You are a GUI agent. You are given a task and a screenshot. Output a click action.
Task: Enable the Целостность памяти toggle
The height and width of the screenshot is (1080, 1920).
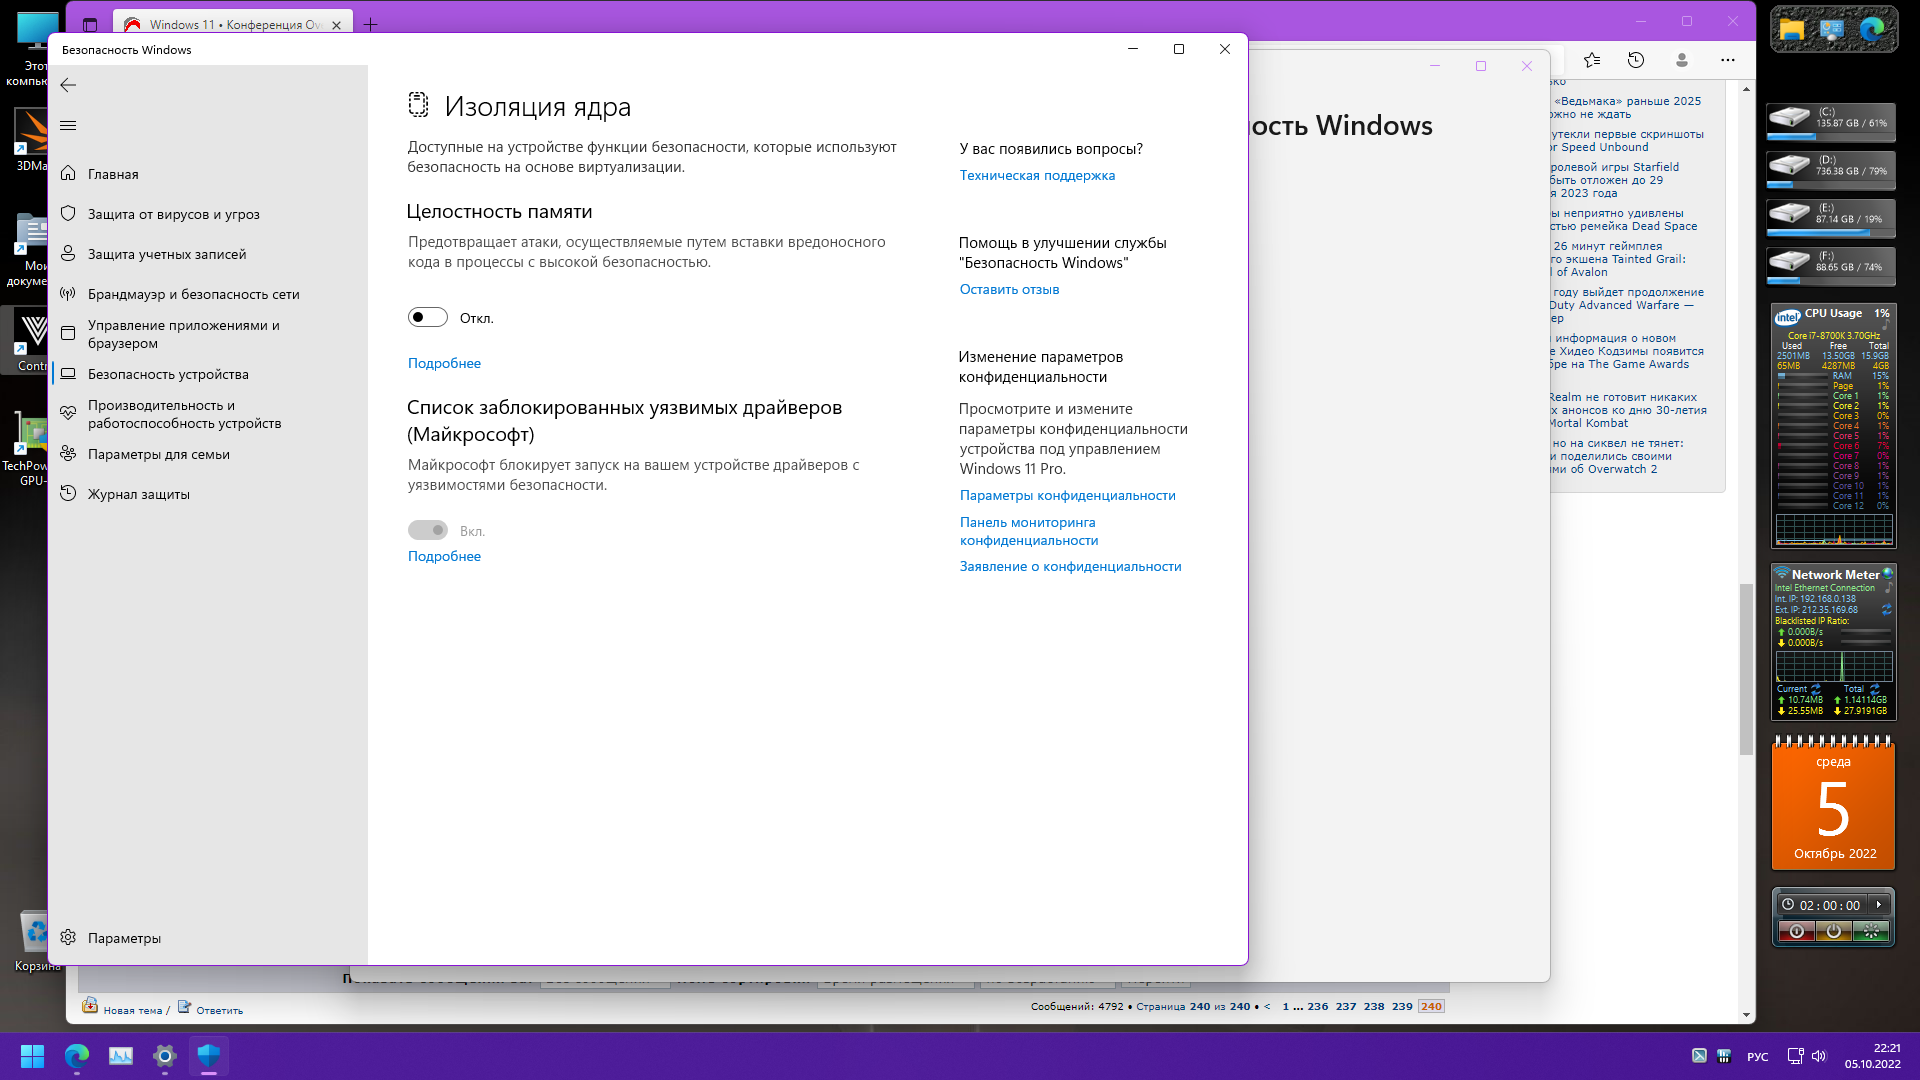(x=428, y=318)
